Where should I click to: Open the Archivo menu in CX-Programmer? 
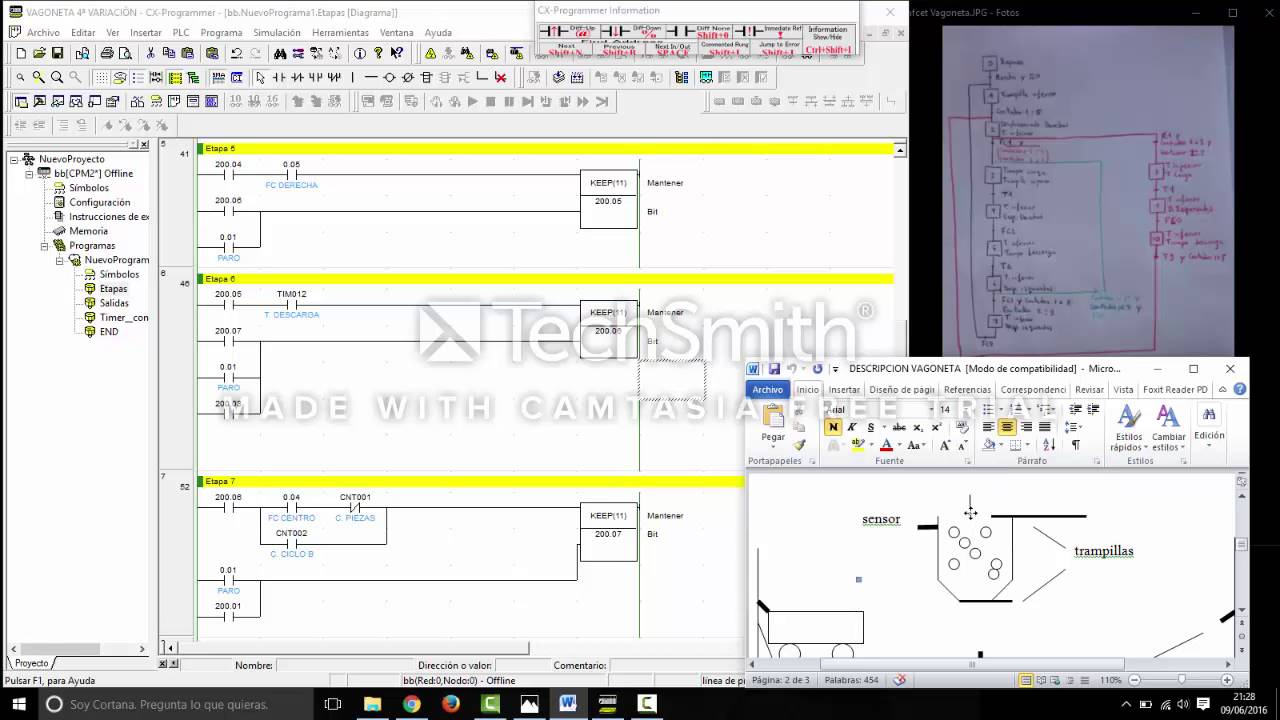43,33
